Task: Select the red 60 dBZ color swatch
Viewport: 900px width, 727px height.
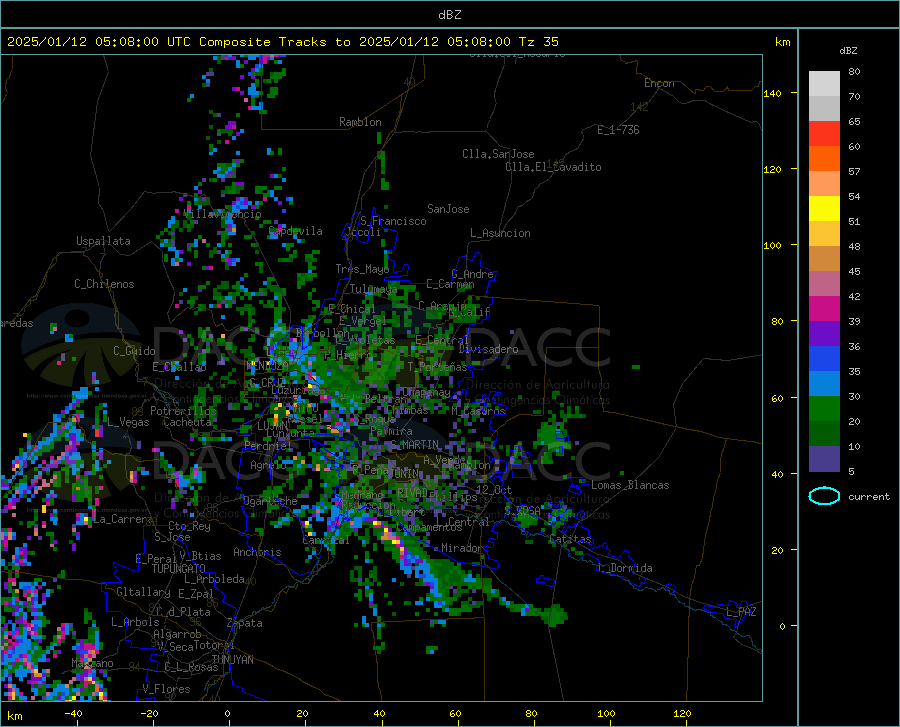Action: (824, 134)
